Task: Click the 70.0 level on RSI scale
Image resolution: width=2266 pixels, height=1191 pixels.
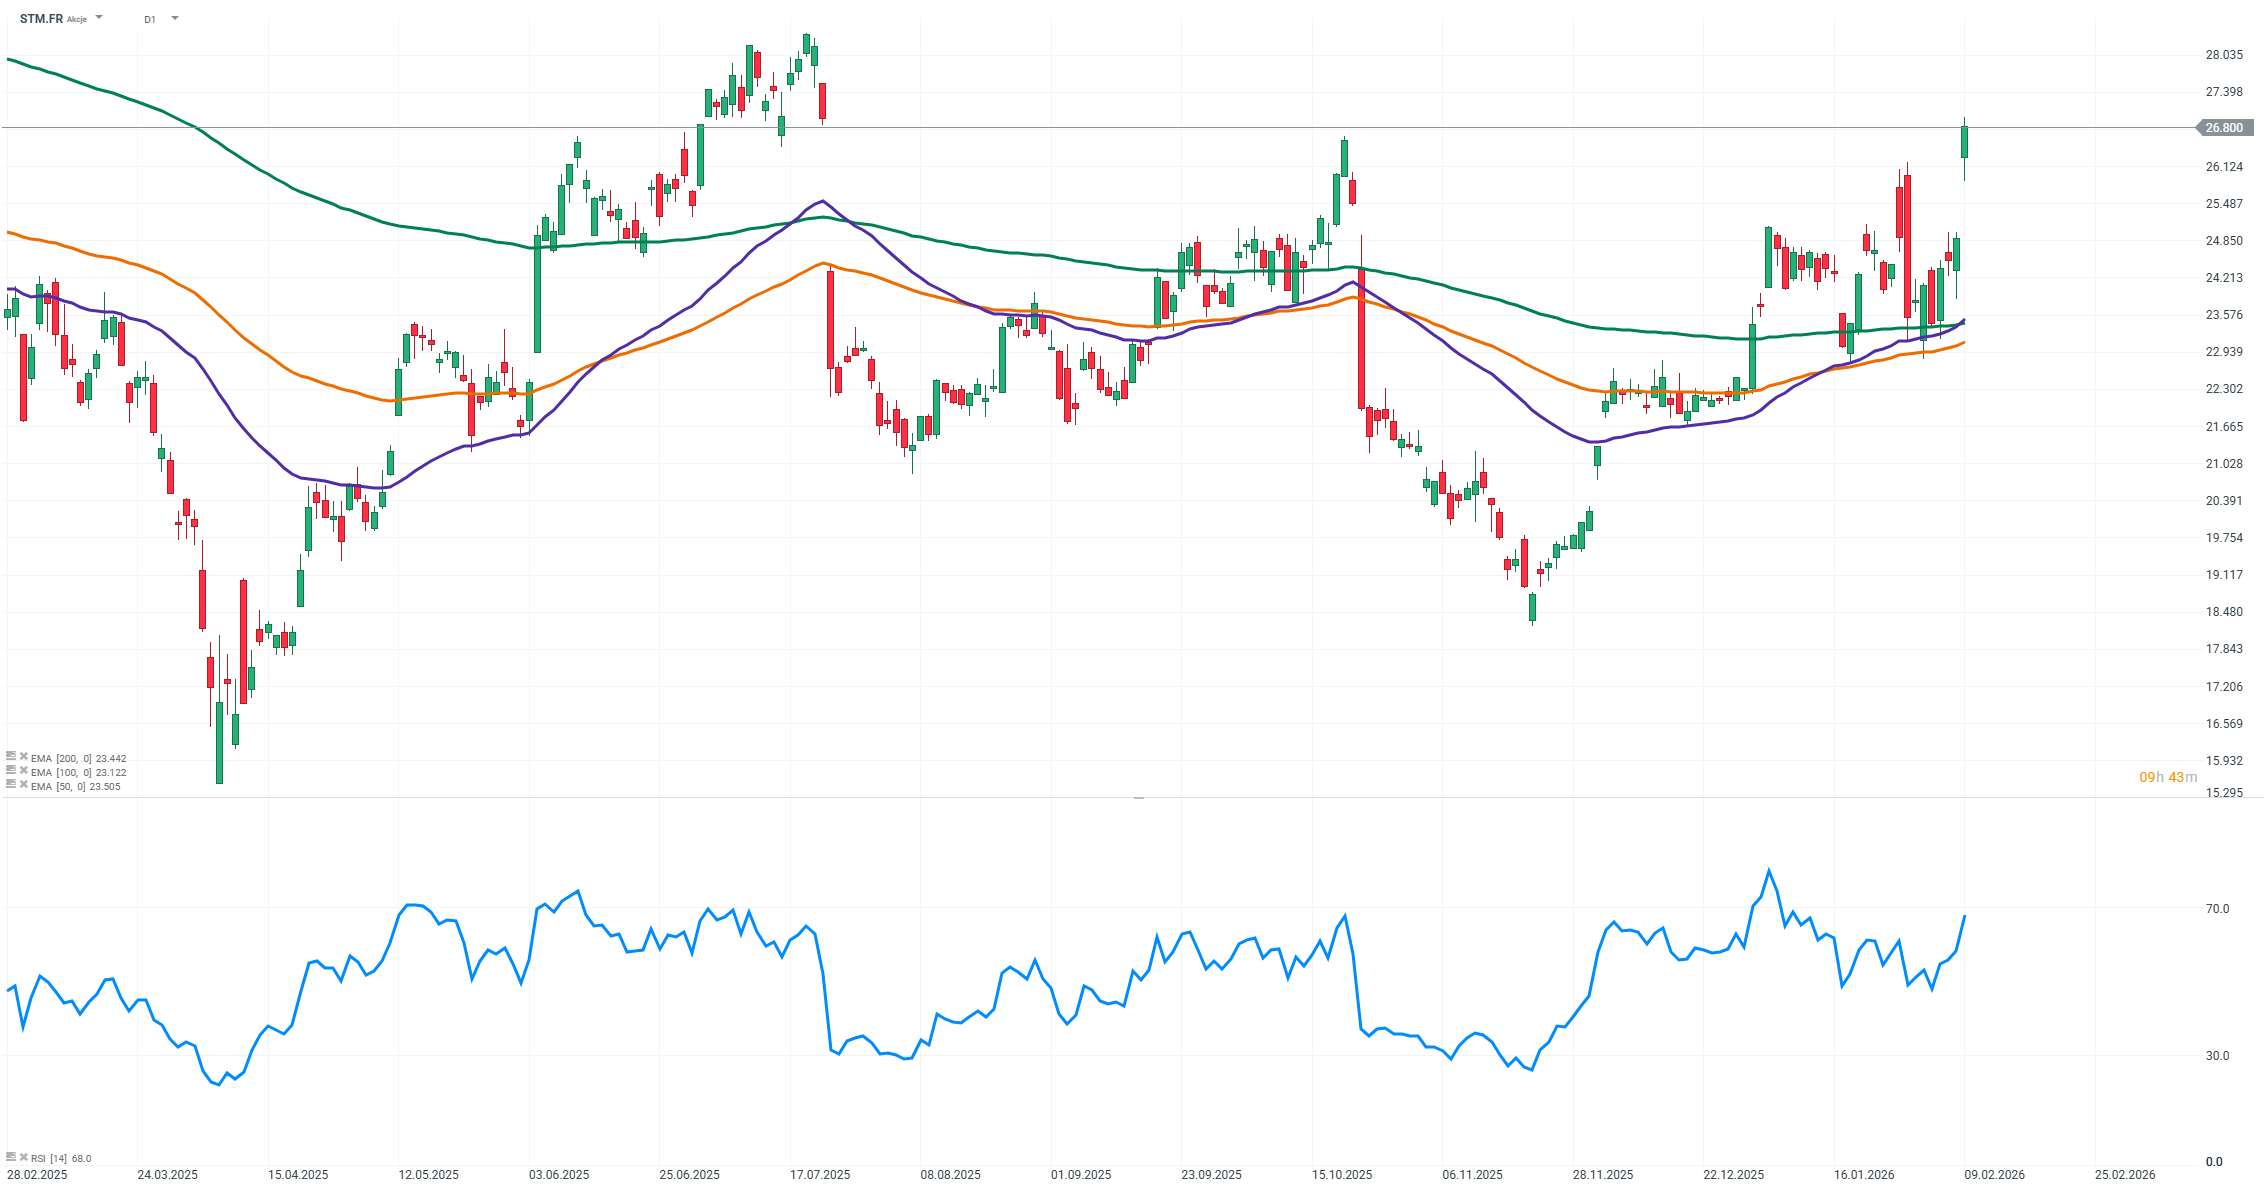Action: pos(2217,909)
